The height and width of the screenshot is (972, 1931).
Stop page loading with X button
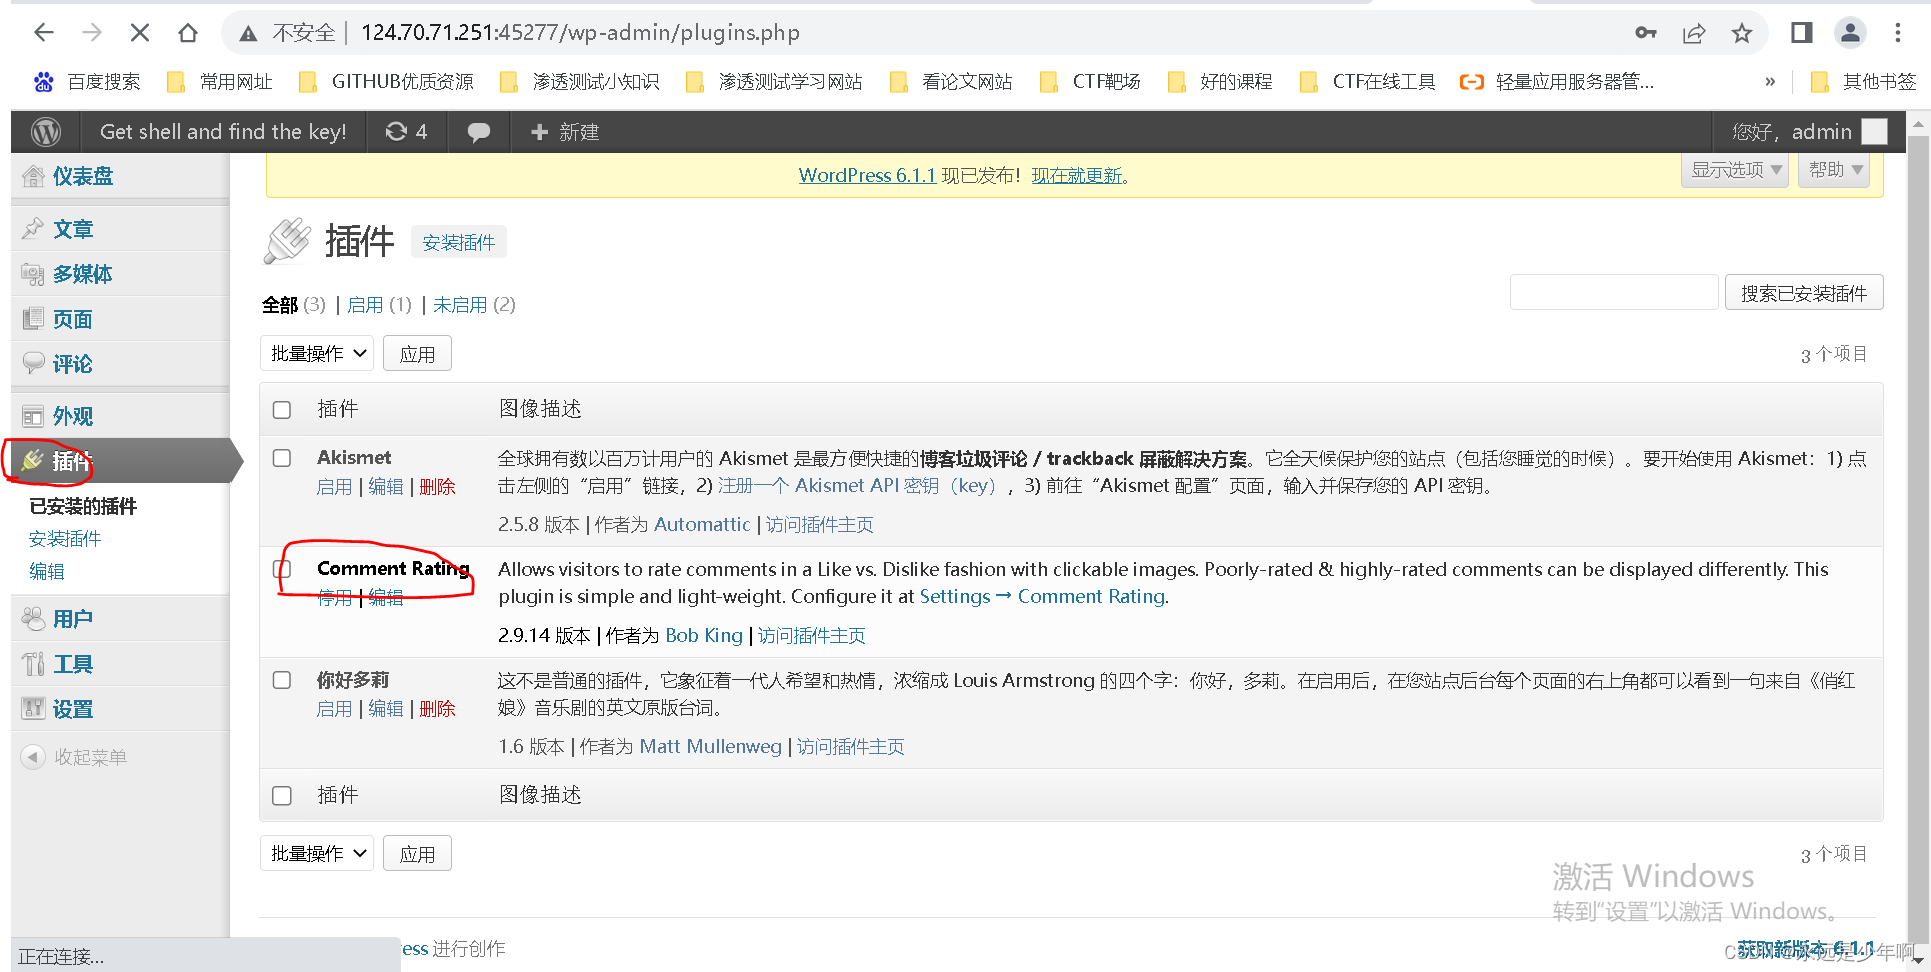point(140,33)
